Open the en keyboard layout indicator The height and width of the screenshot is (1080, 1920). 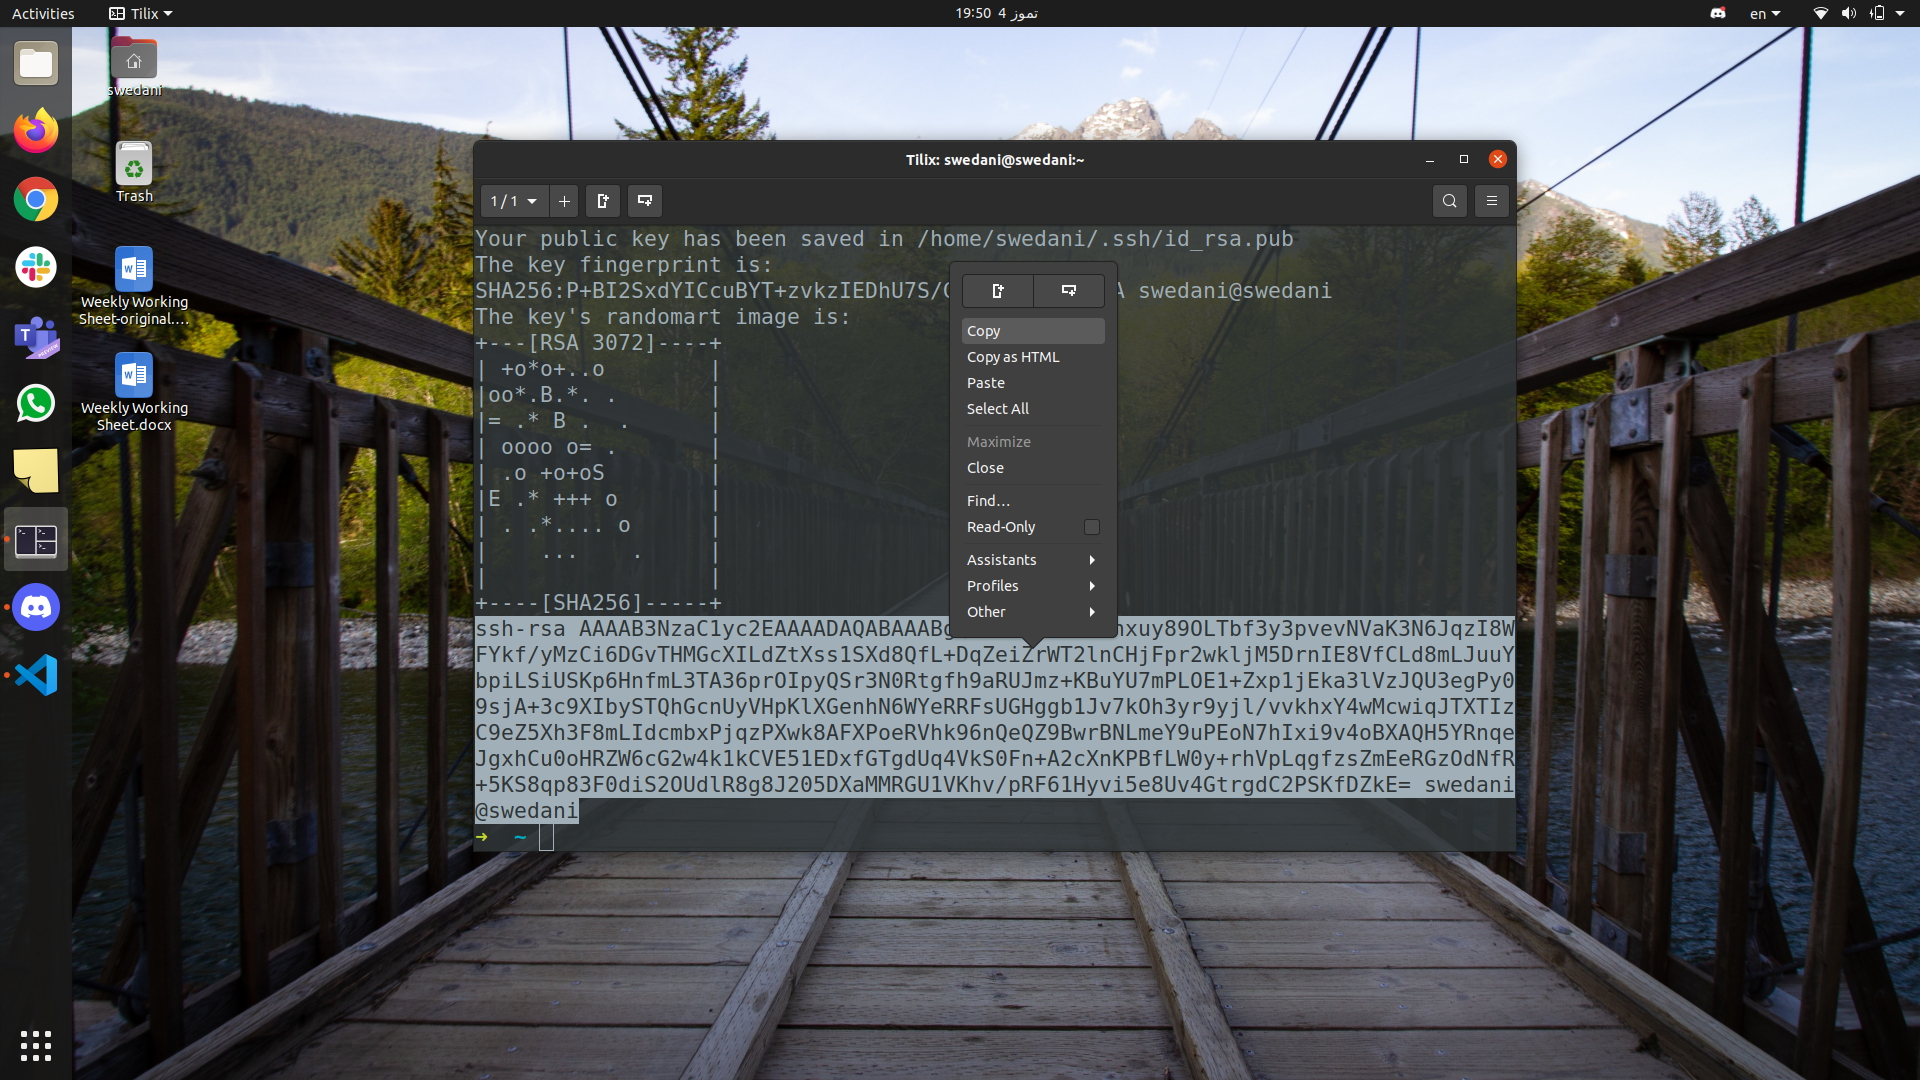pyautogui.click(x=1764, y=14)
